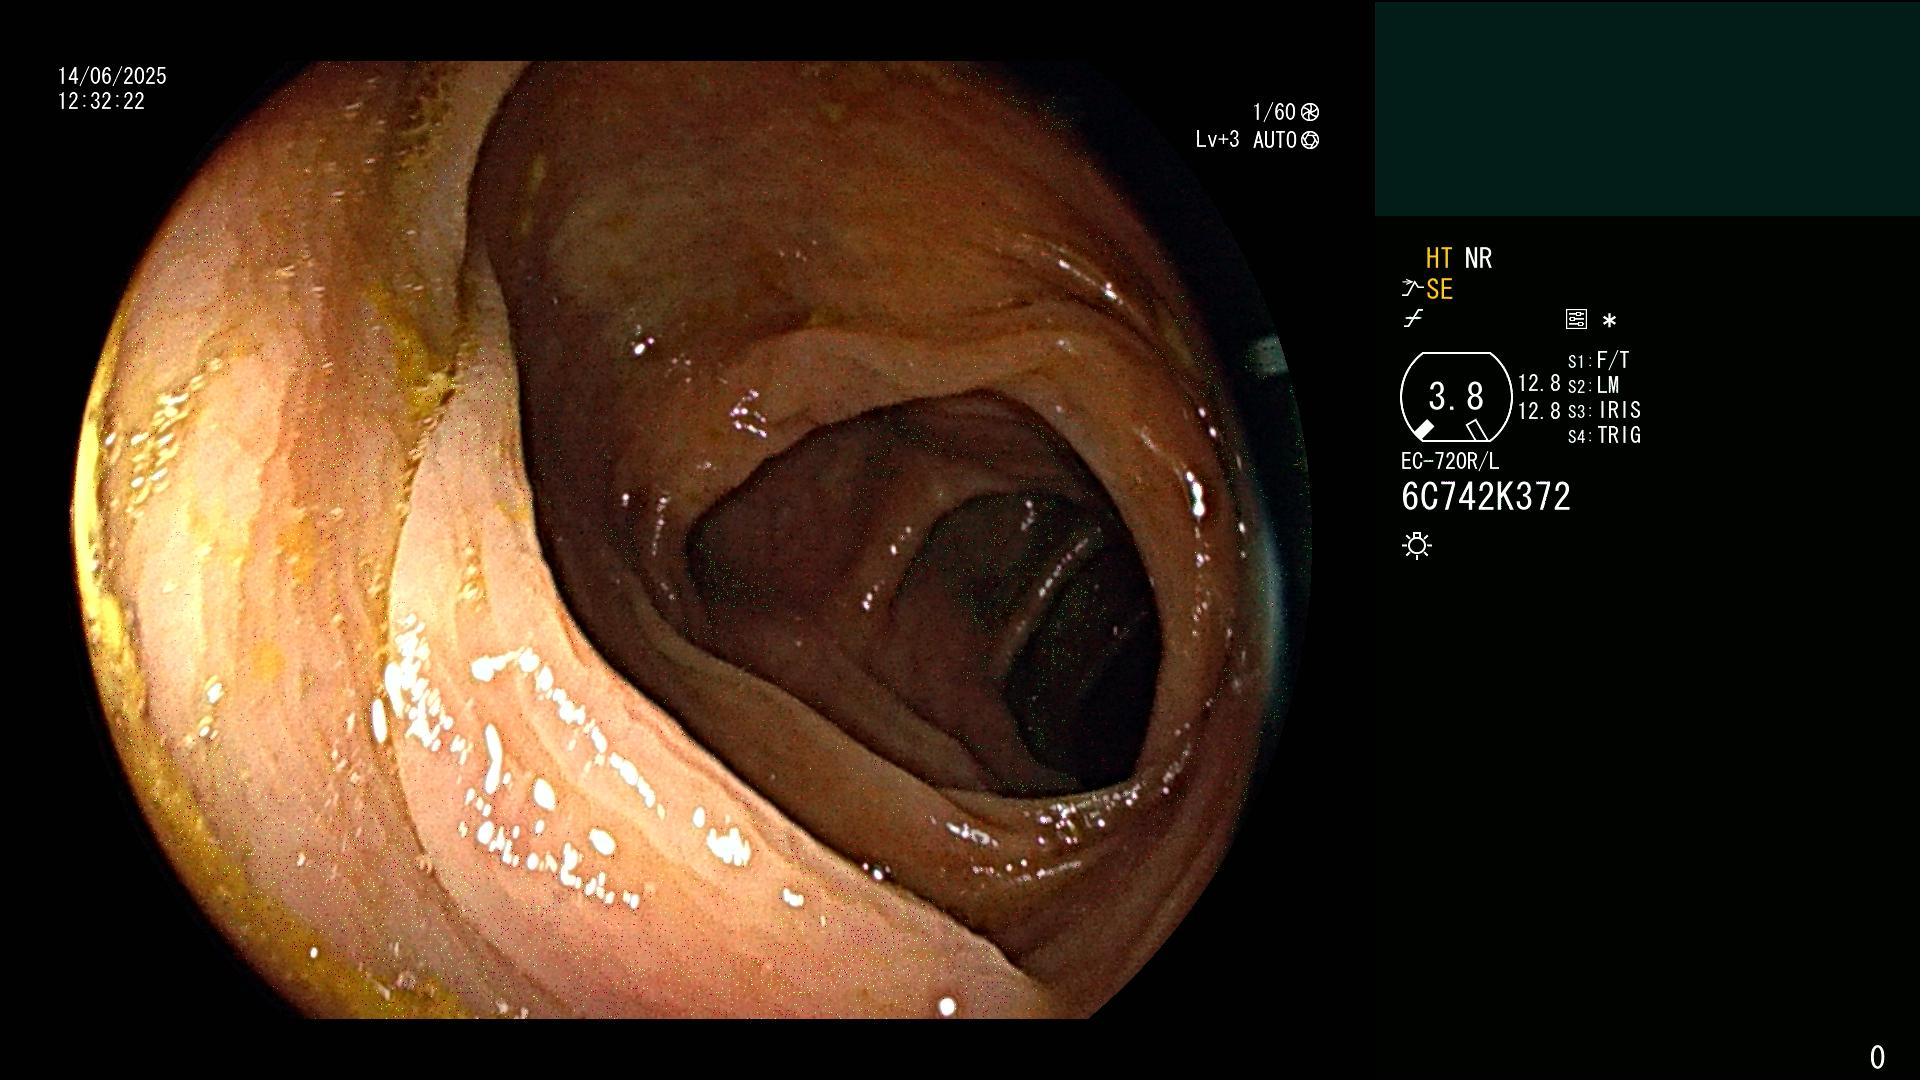Click the S1 F/T switch assignment
1920x1080 pixels.
[x=1599, y=360]
